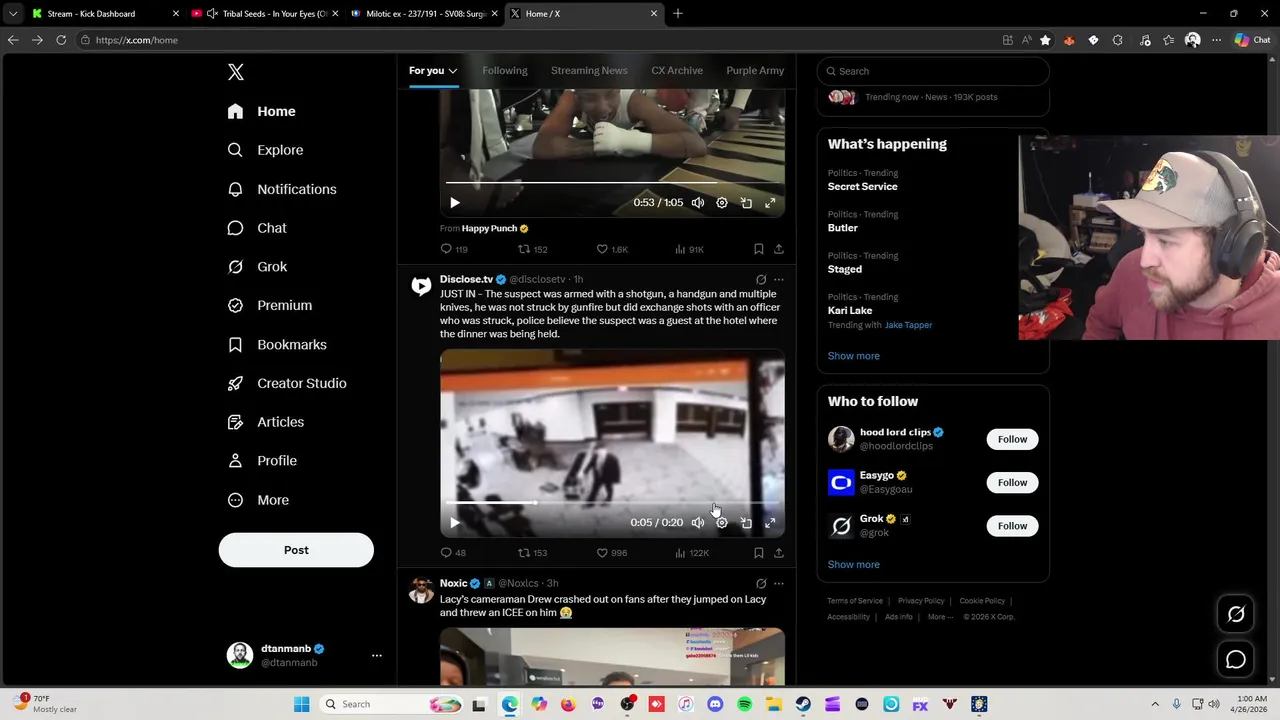Play the Disclose.tv video
The image size is (1280, 720).
tap(455, 523)
